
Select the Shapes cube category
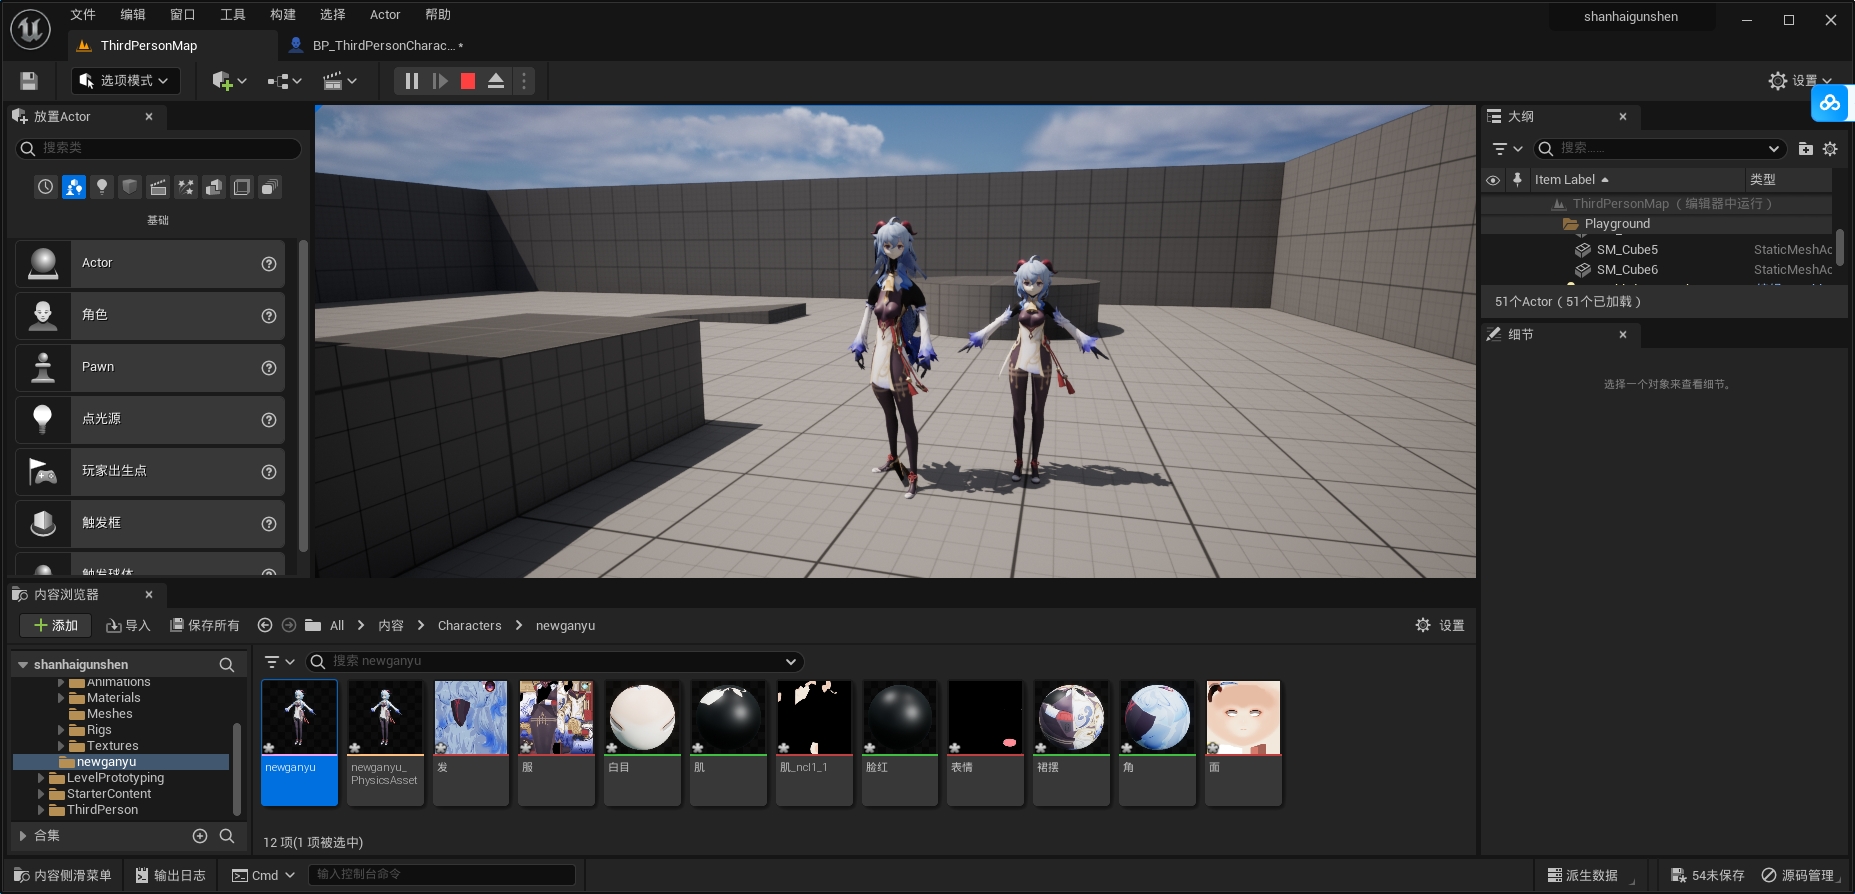130,187
